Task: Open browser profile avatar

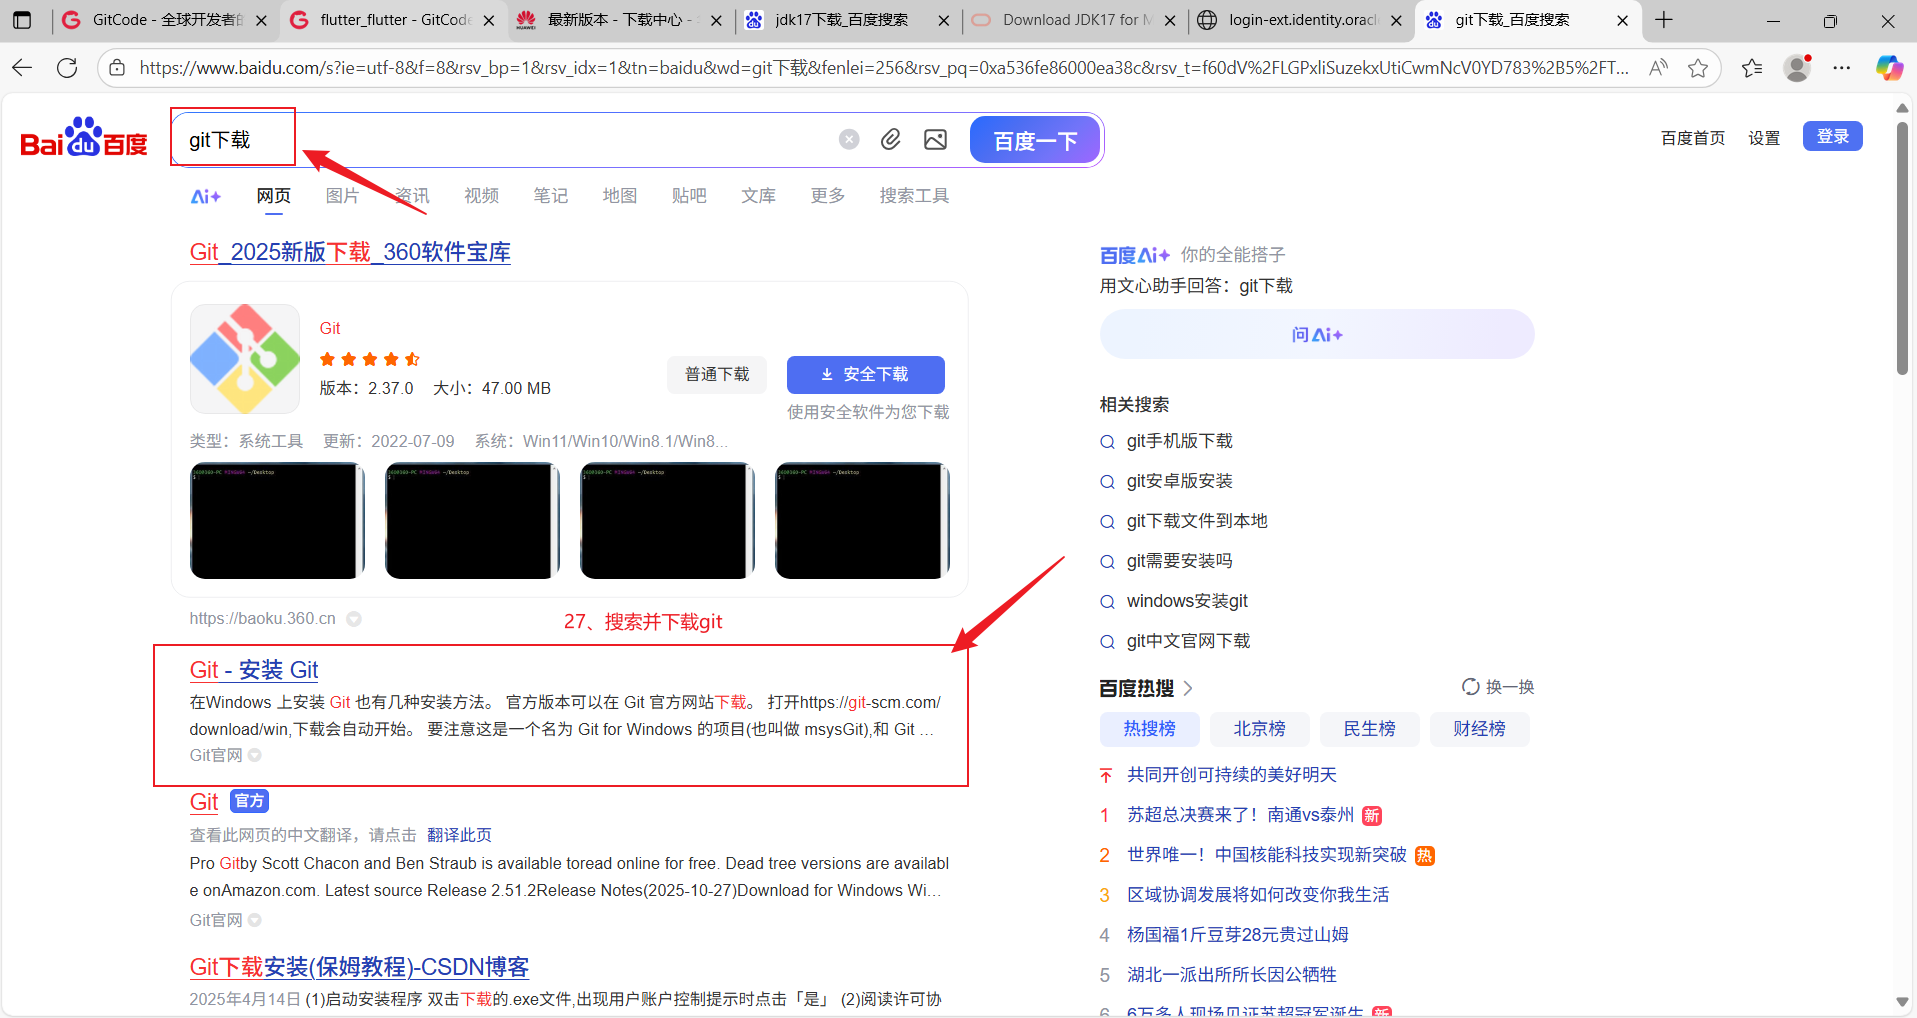Action: 1798,68
